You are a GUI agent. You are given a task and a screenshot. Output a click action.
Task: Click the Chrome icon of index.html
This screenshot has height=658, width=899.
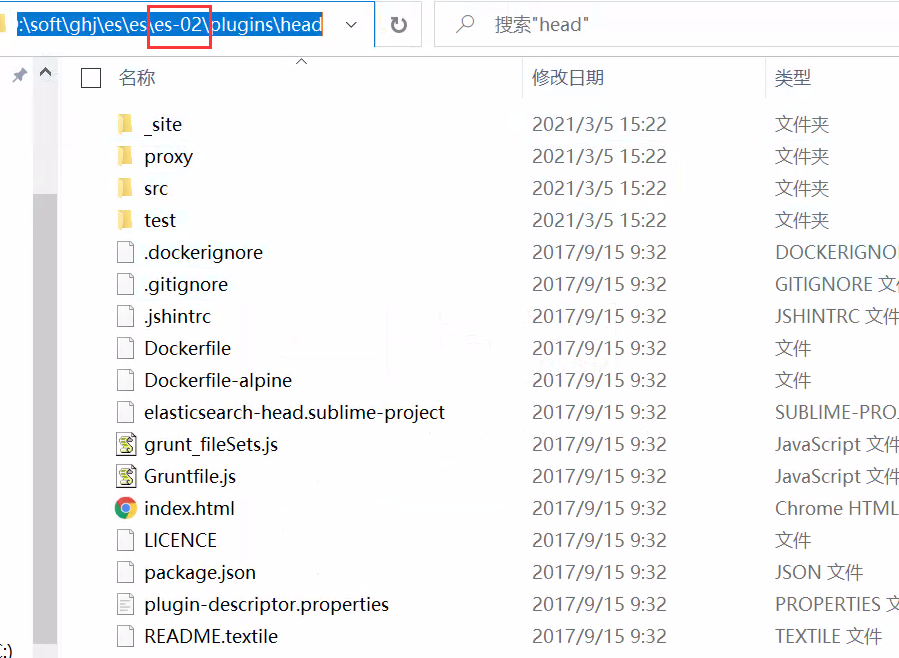click(126, 508)
